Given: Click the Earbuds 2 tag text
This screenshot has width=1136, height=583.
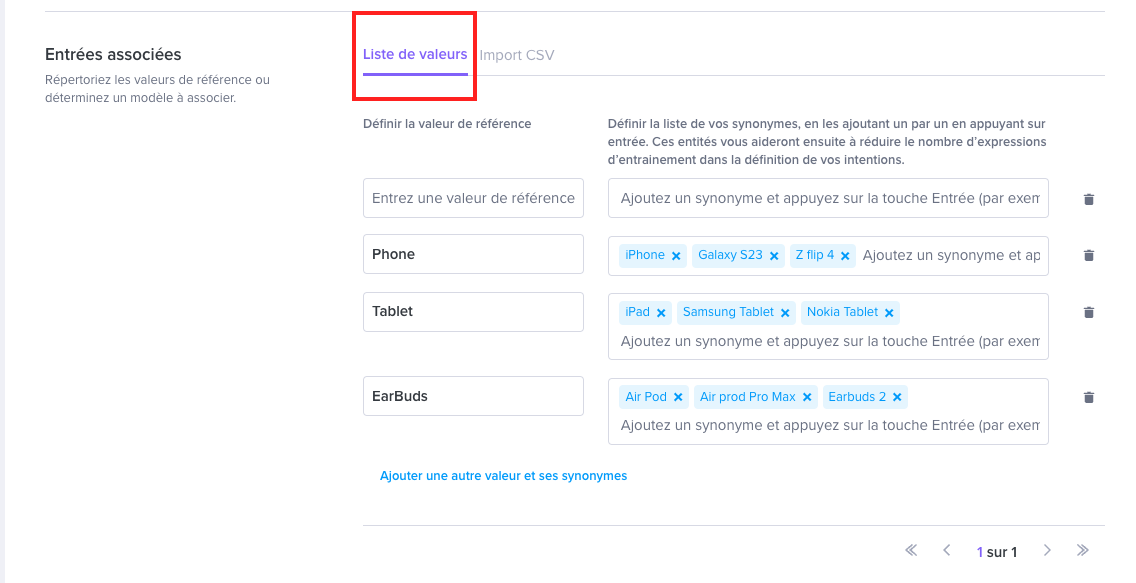Looking at the screenshot, I should (857, 397).
